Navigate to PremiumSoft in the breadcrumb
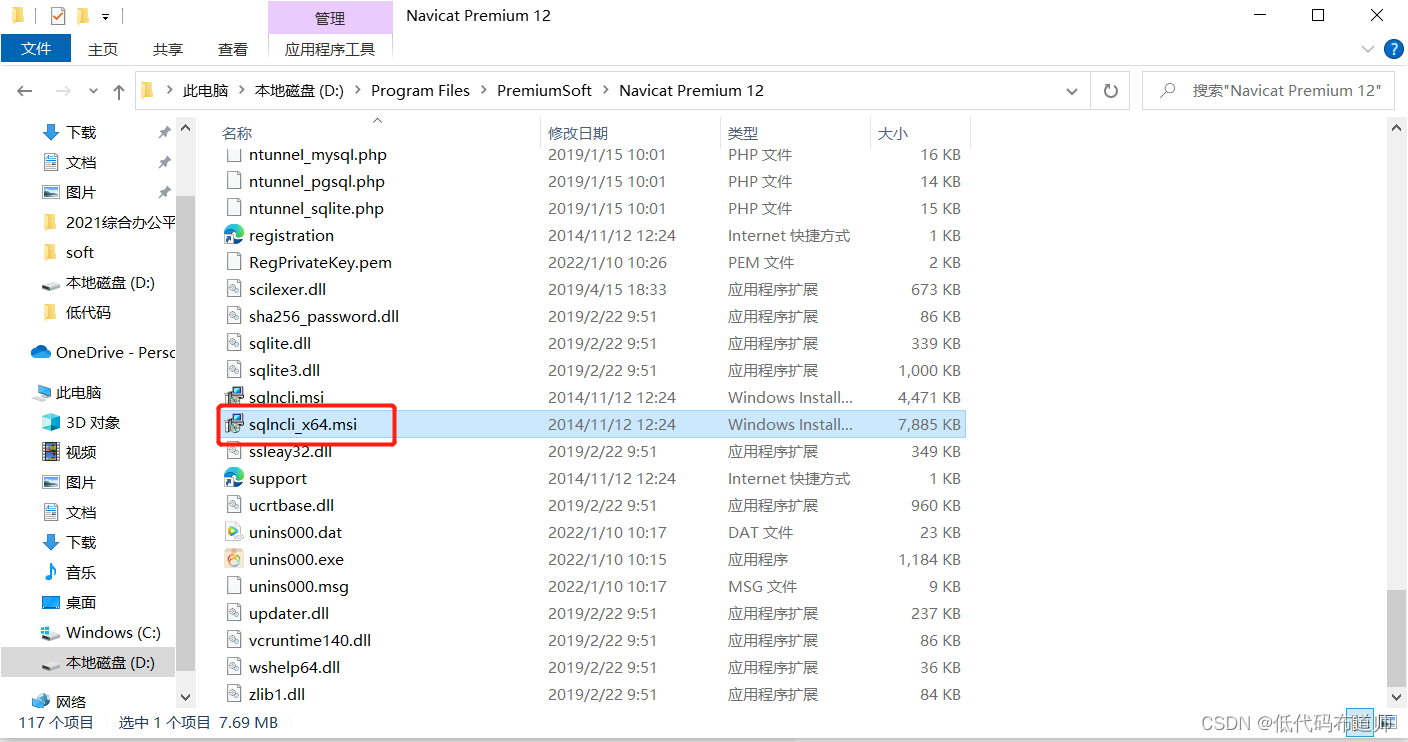The width and height of the screenshot is (1408, 742). [545, 91]
